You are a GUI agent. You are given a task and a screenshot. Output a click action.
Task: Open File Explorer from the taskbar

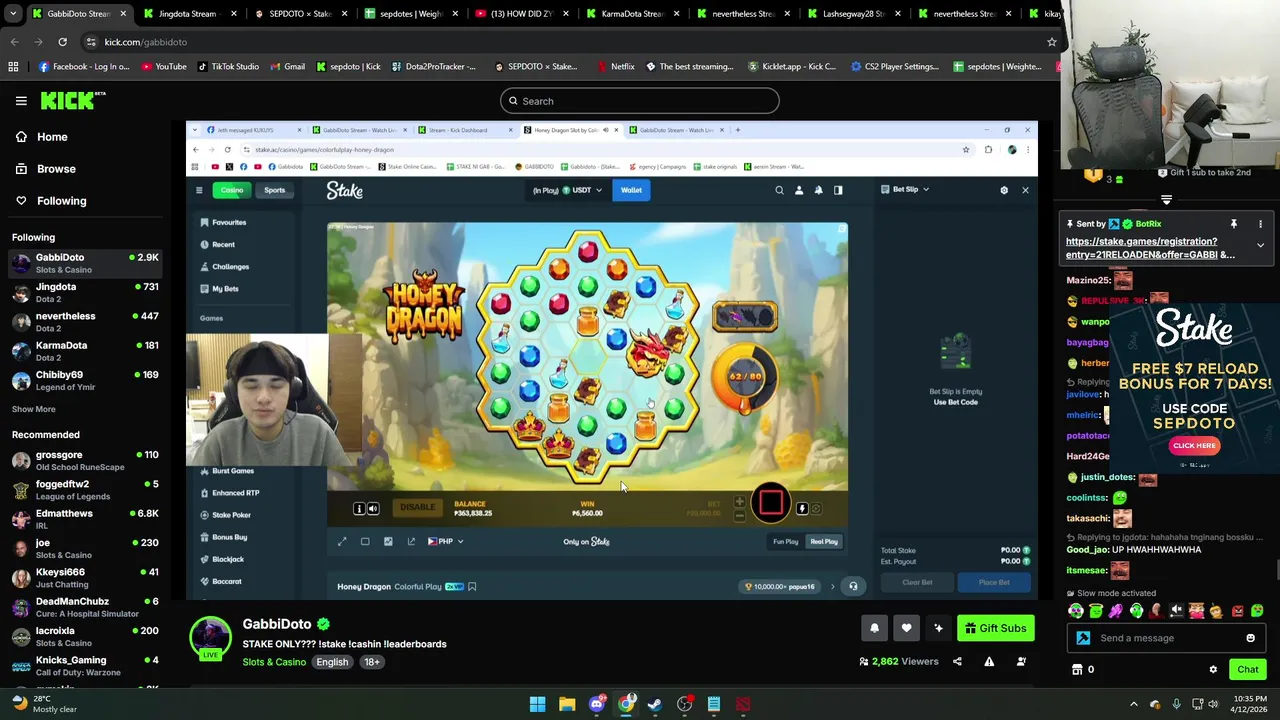pyautogui.click(x=567, y=704)
